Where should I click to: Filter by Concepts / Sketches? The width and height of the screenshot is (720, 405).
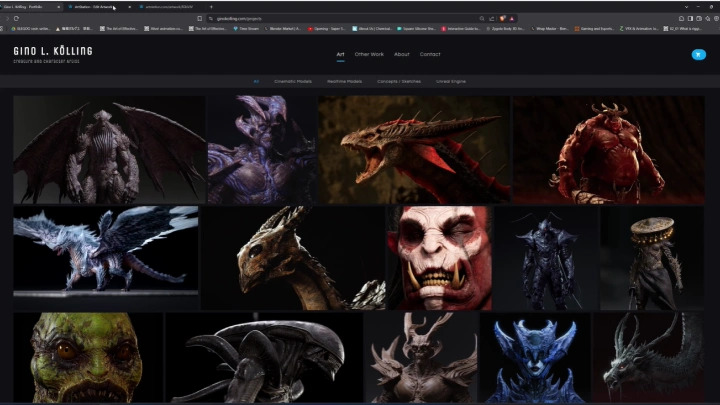tap(399, 81)
